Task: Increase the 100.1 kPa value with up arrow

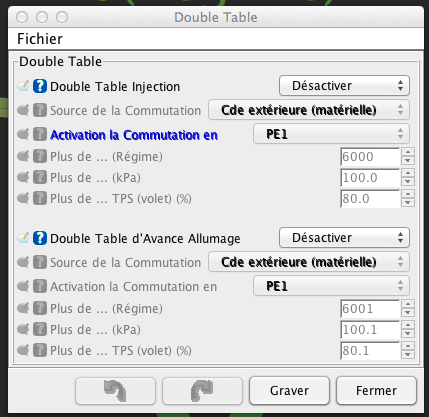Action: point(408,325)
